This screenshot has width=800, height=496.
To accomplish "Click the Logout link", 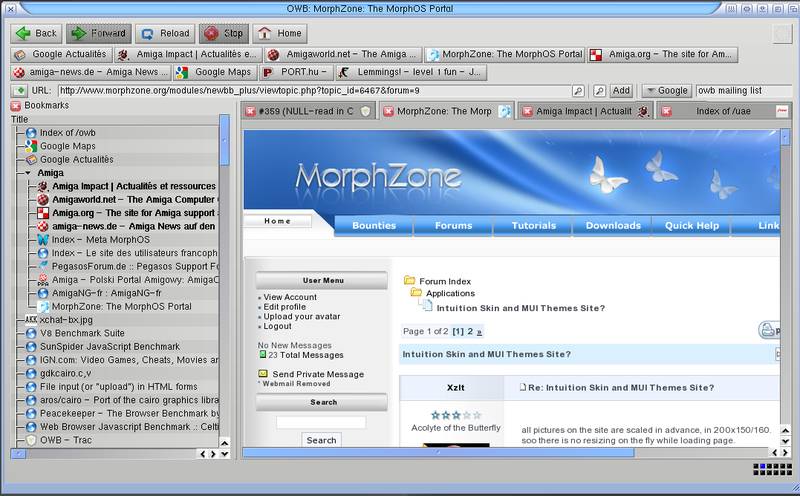I will tap(278, 326).
